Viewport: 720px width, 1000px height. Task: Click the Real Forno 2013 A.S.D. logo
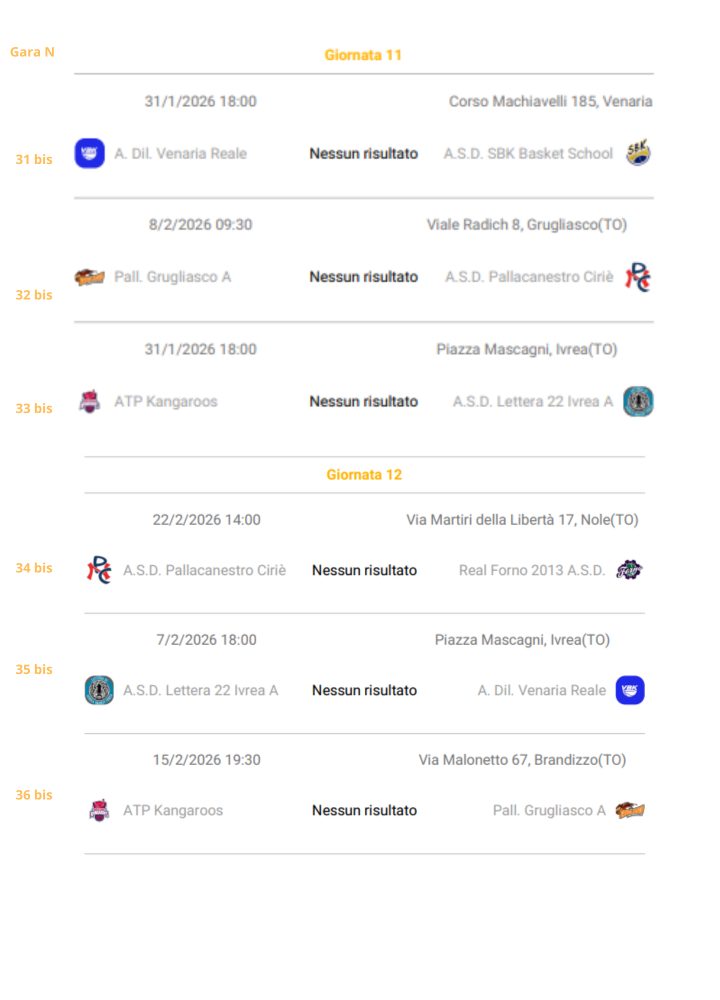pos(629,570)
